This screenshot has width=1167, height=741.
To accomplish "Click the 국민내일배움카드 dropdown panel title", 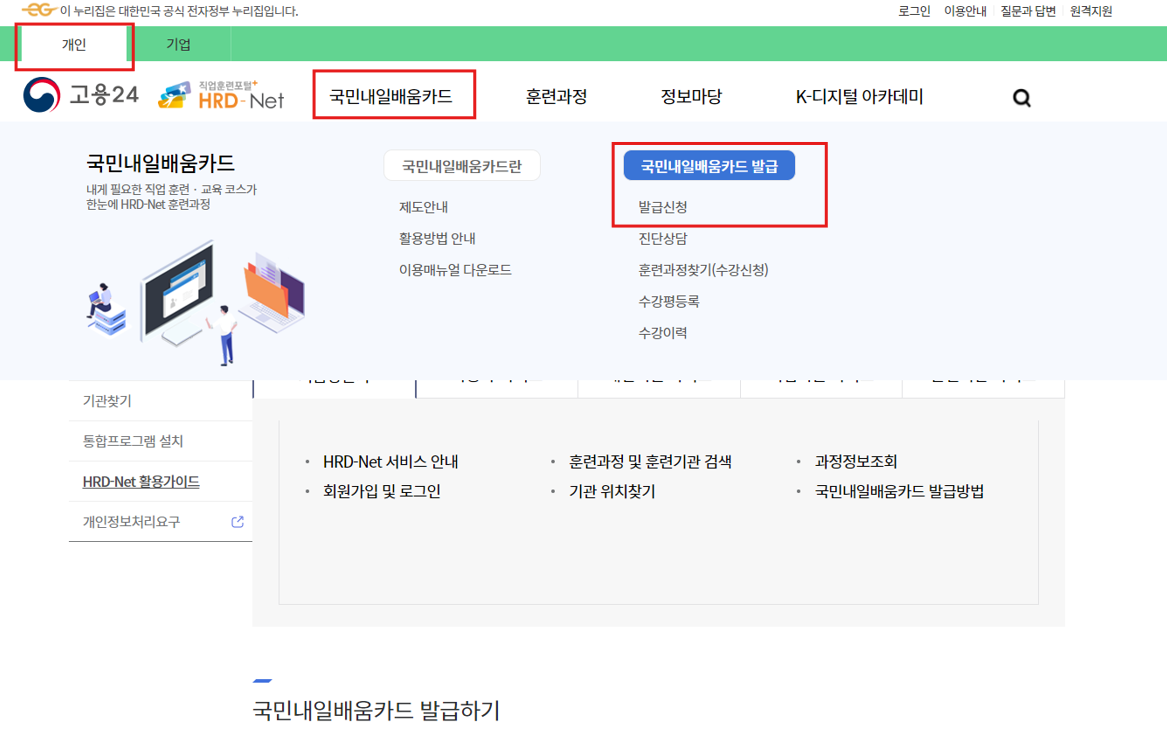I will [160, 163].
